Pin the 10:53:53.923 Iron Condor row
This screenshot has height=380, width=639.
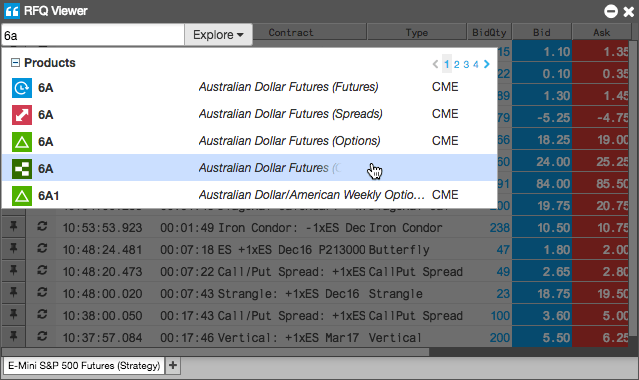(13, 226)
